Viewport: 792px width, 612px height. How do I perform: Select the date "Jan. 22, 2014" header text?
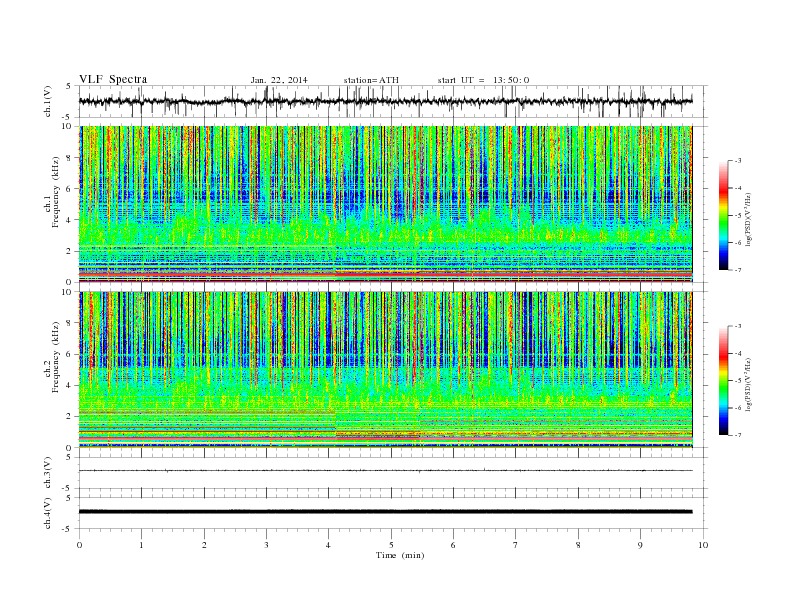click(x=279, y=80)
